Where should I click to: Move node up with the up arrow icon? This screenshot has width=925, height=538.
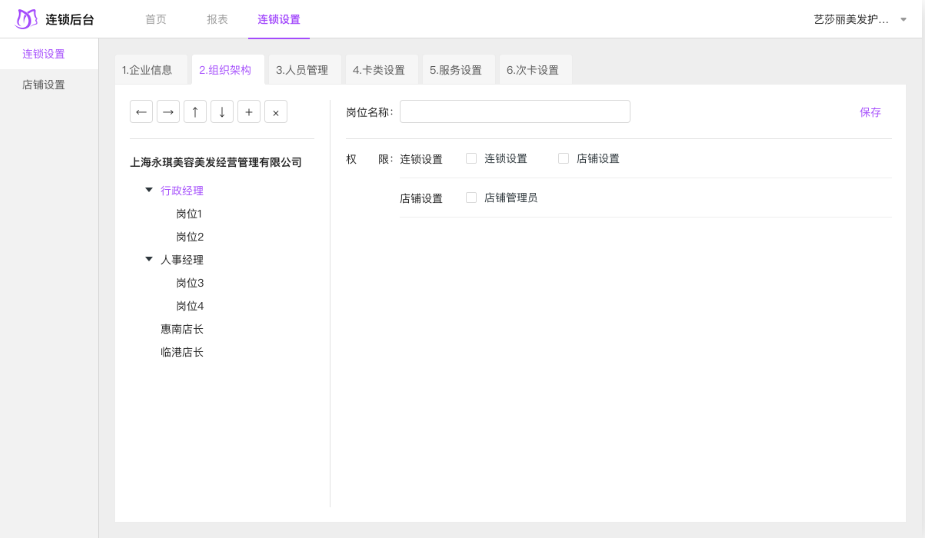[196, 112]
